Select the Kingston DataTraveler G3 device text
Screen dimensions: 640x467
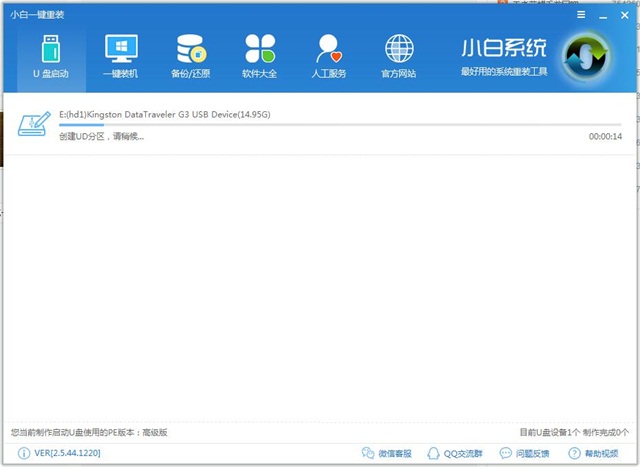point(164,115)
